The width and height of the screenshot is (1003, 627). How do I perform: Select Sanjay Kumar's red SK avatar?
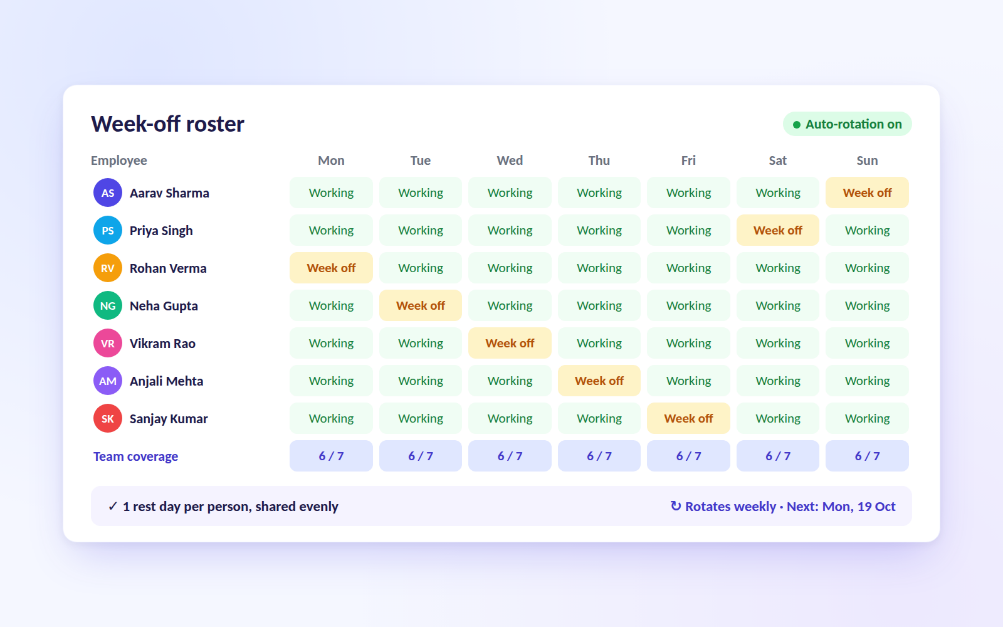107,419
